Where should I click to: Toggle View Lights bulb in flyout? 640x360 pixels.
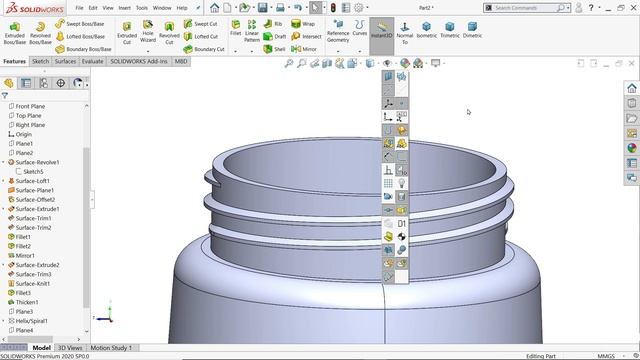click(x=402, y=183)
